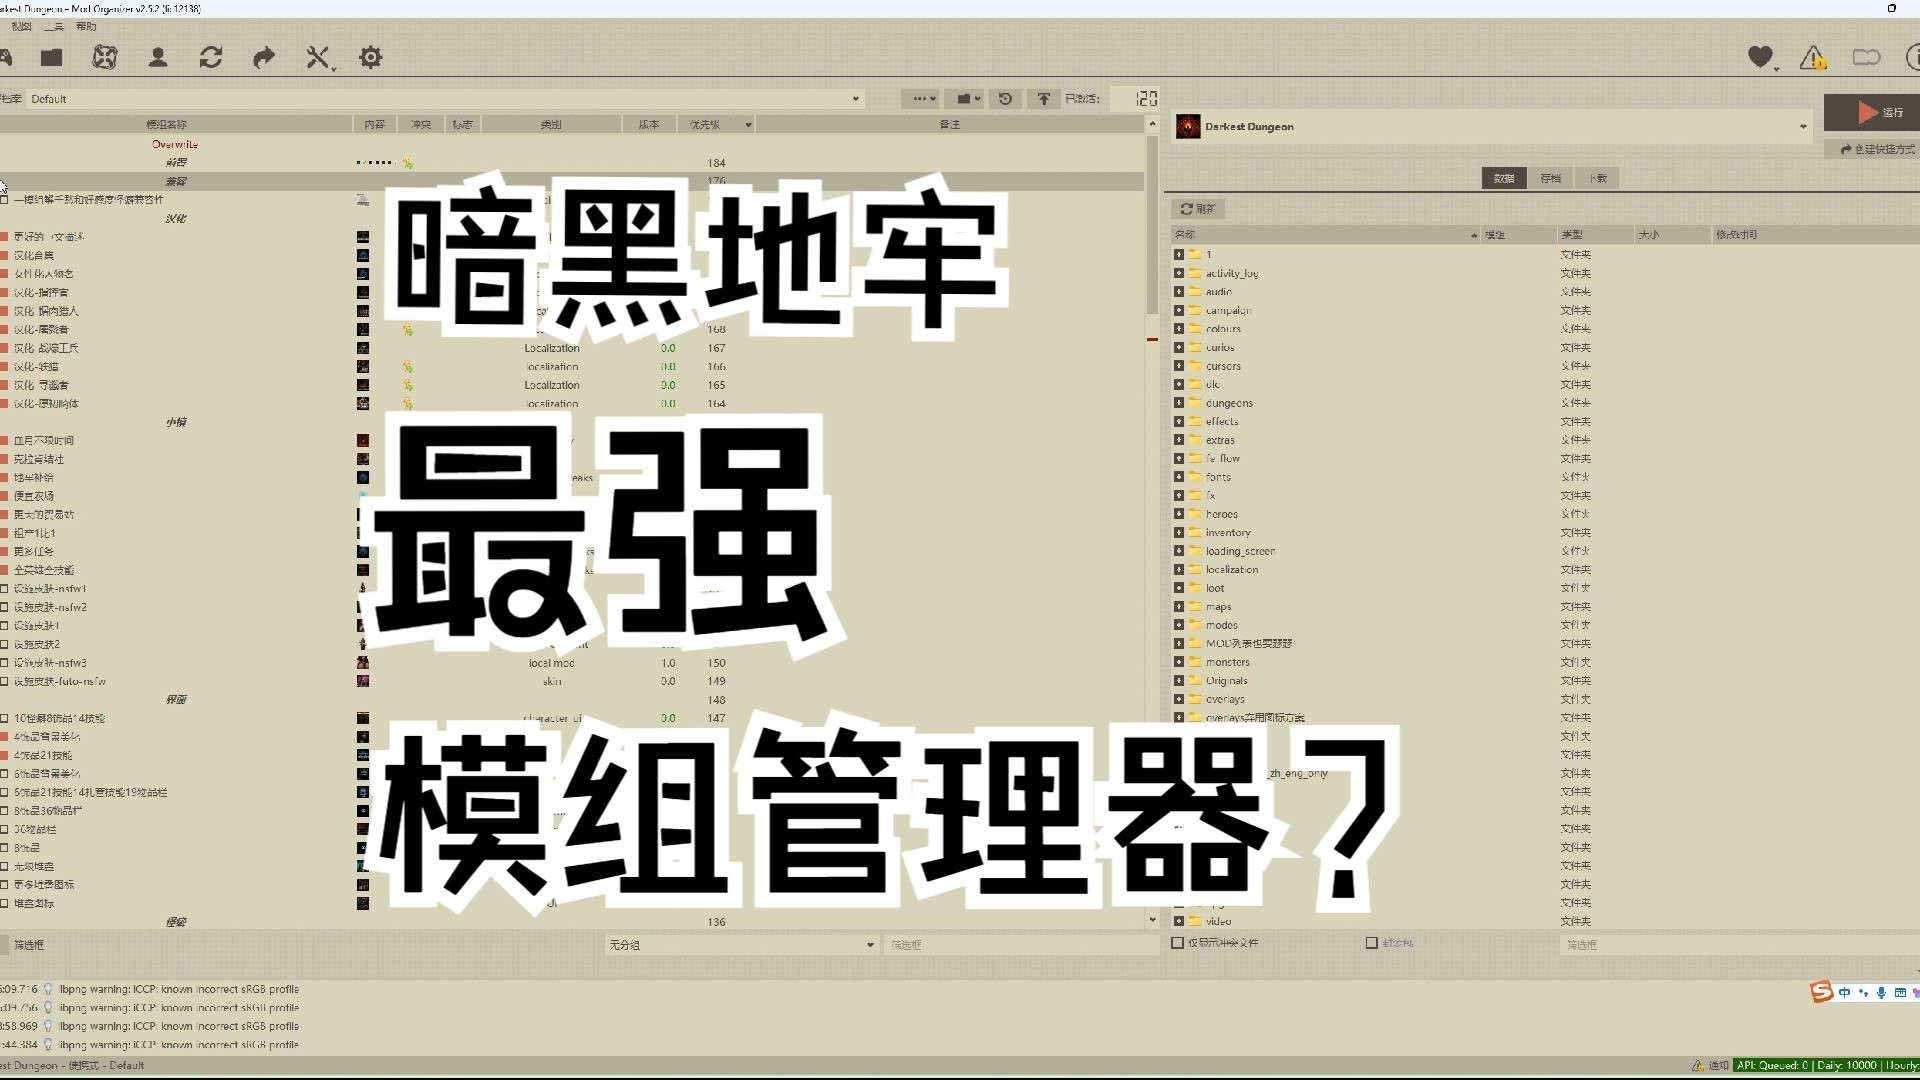The height and width of the screenshot is (1080, 1920).
Task: Expand the Default profile dropdown
Action: [x=856, y=98]
